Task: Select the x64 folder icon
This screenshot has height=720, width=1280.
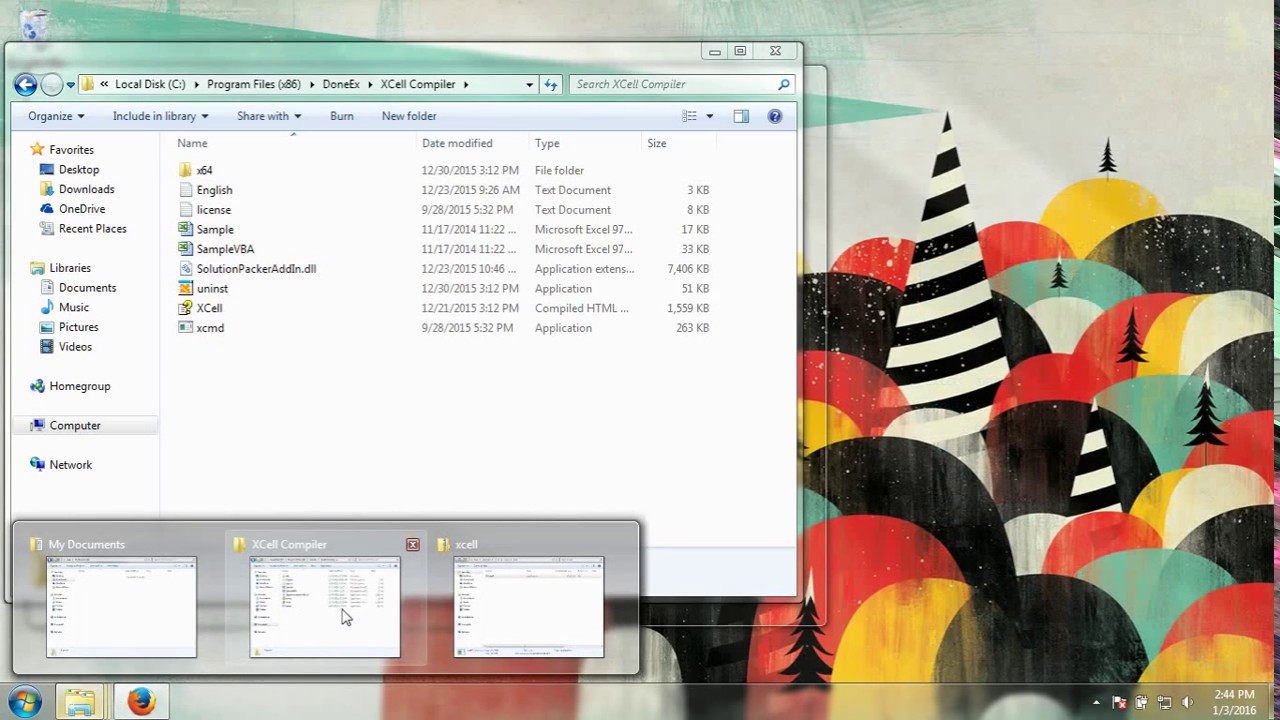Action: click(185, 170)
